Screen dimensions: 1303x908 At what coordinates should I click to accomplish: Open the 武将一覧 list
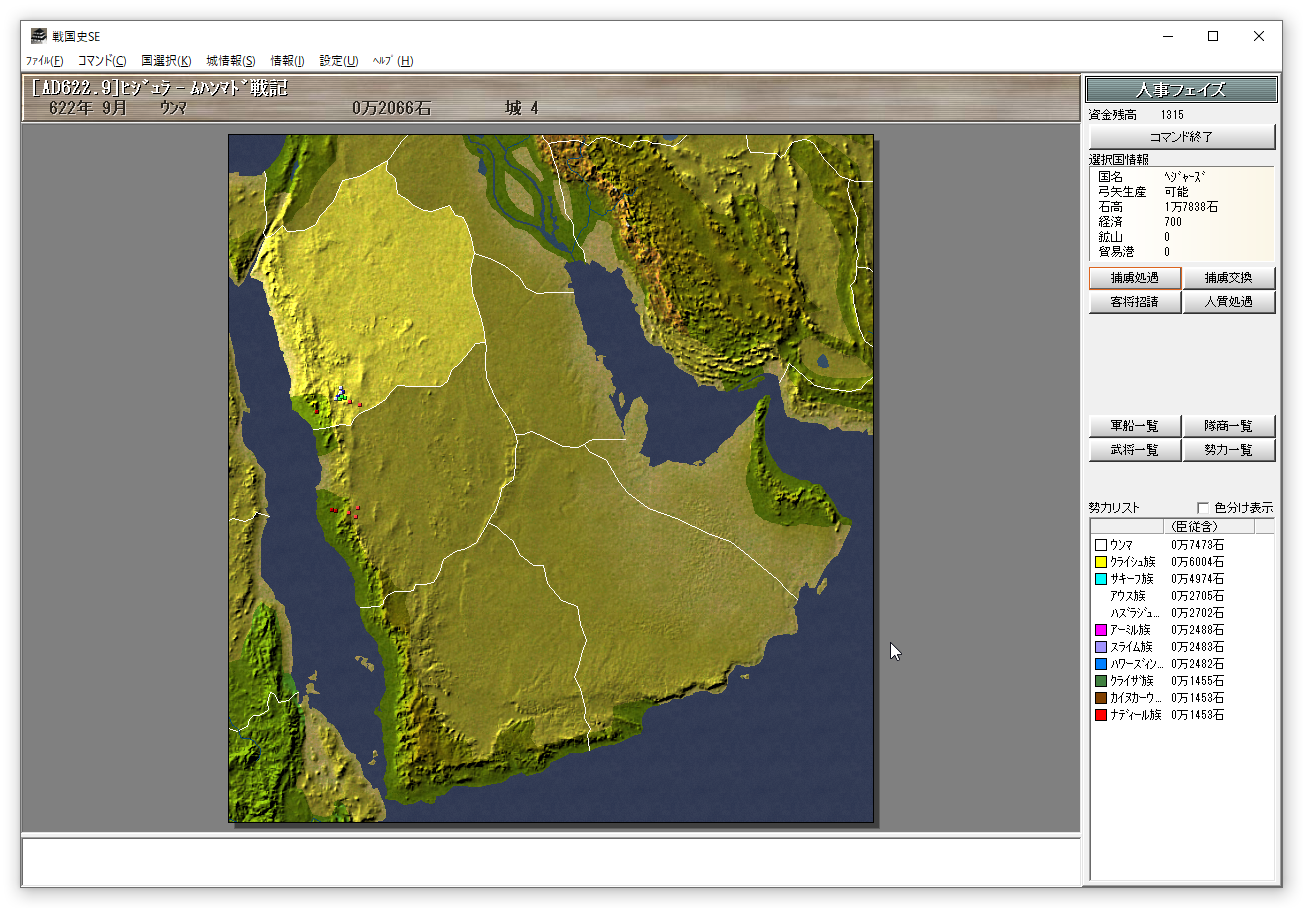coord(1135,450)
